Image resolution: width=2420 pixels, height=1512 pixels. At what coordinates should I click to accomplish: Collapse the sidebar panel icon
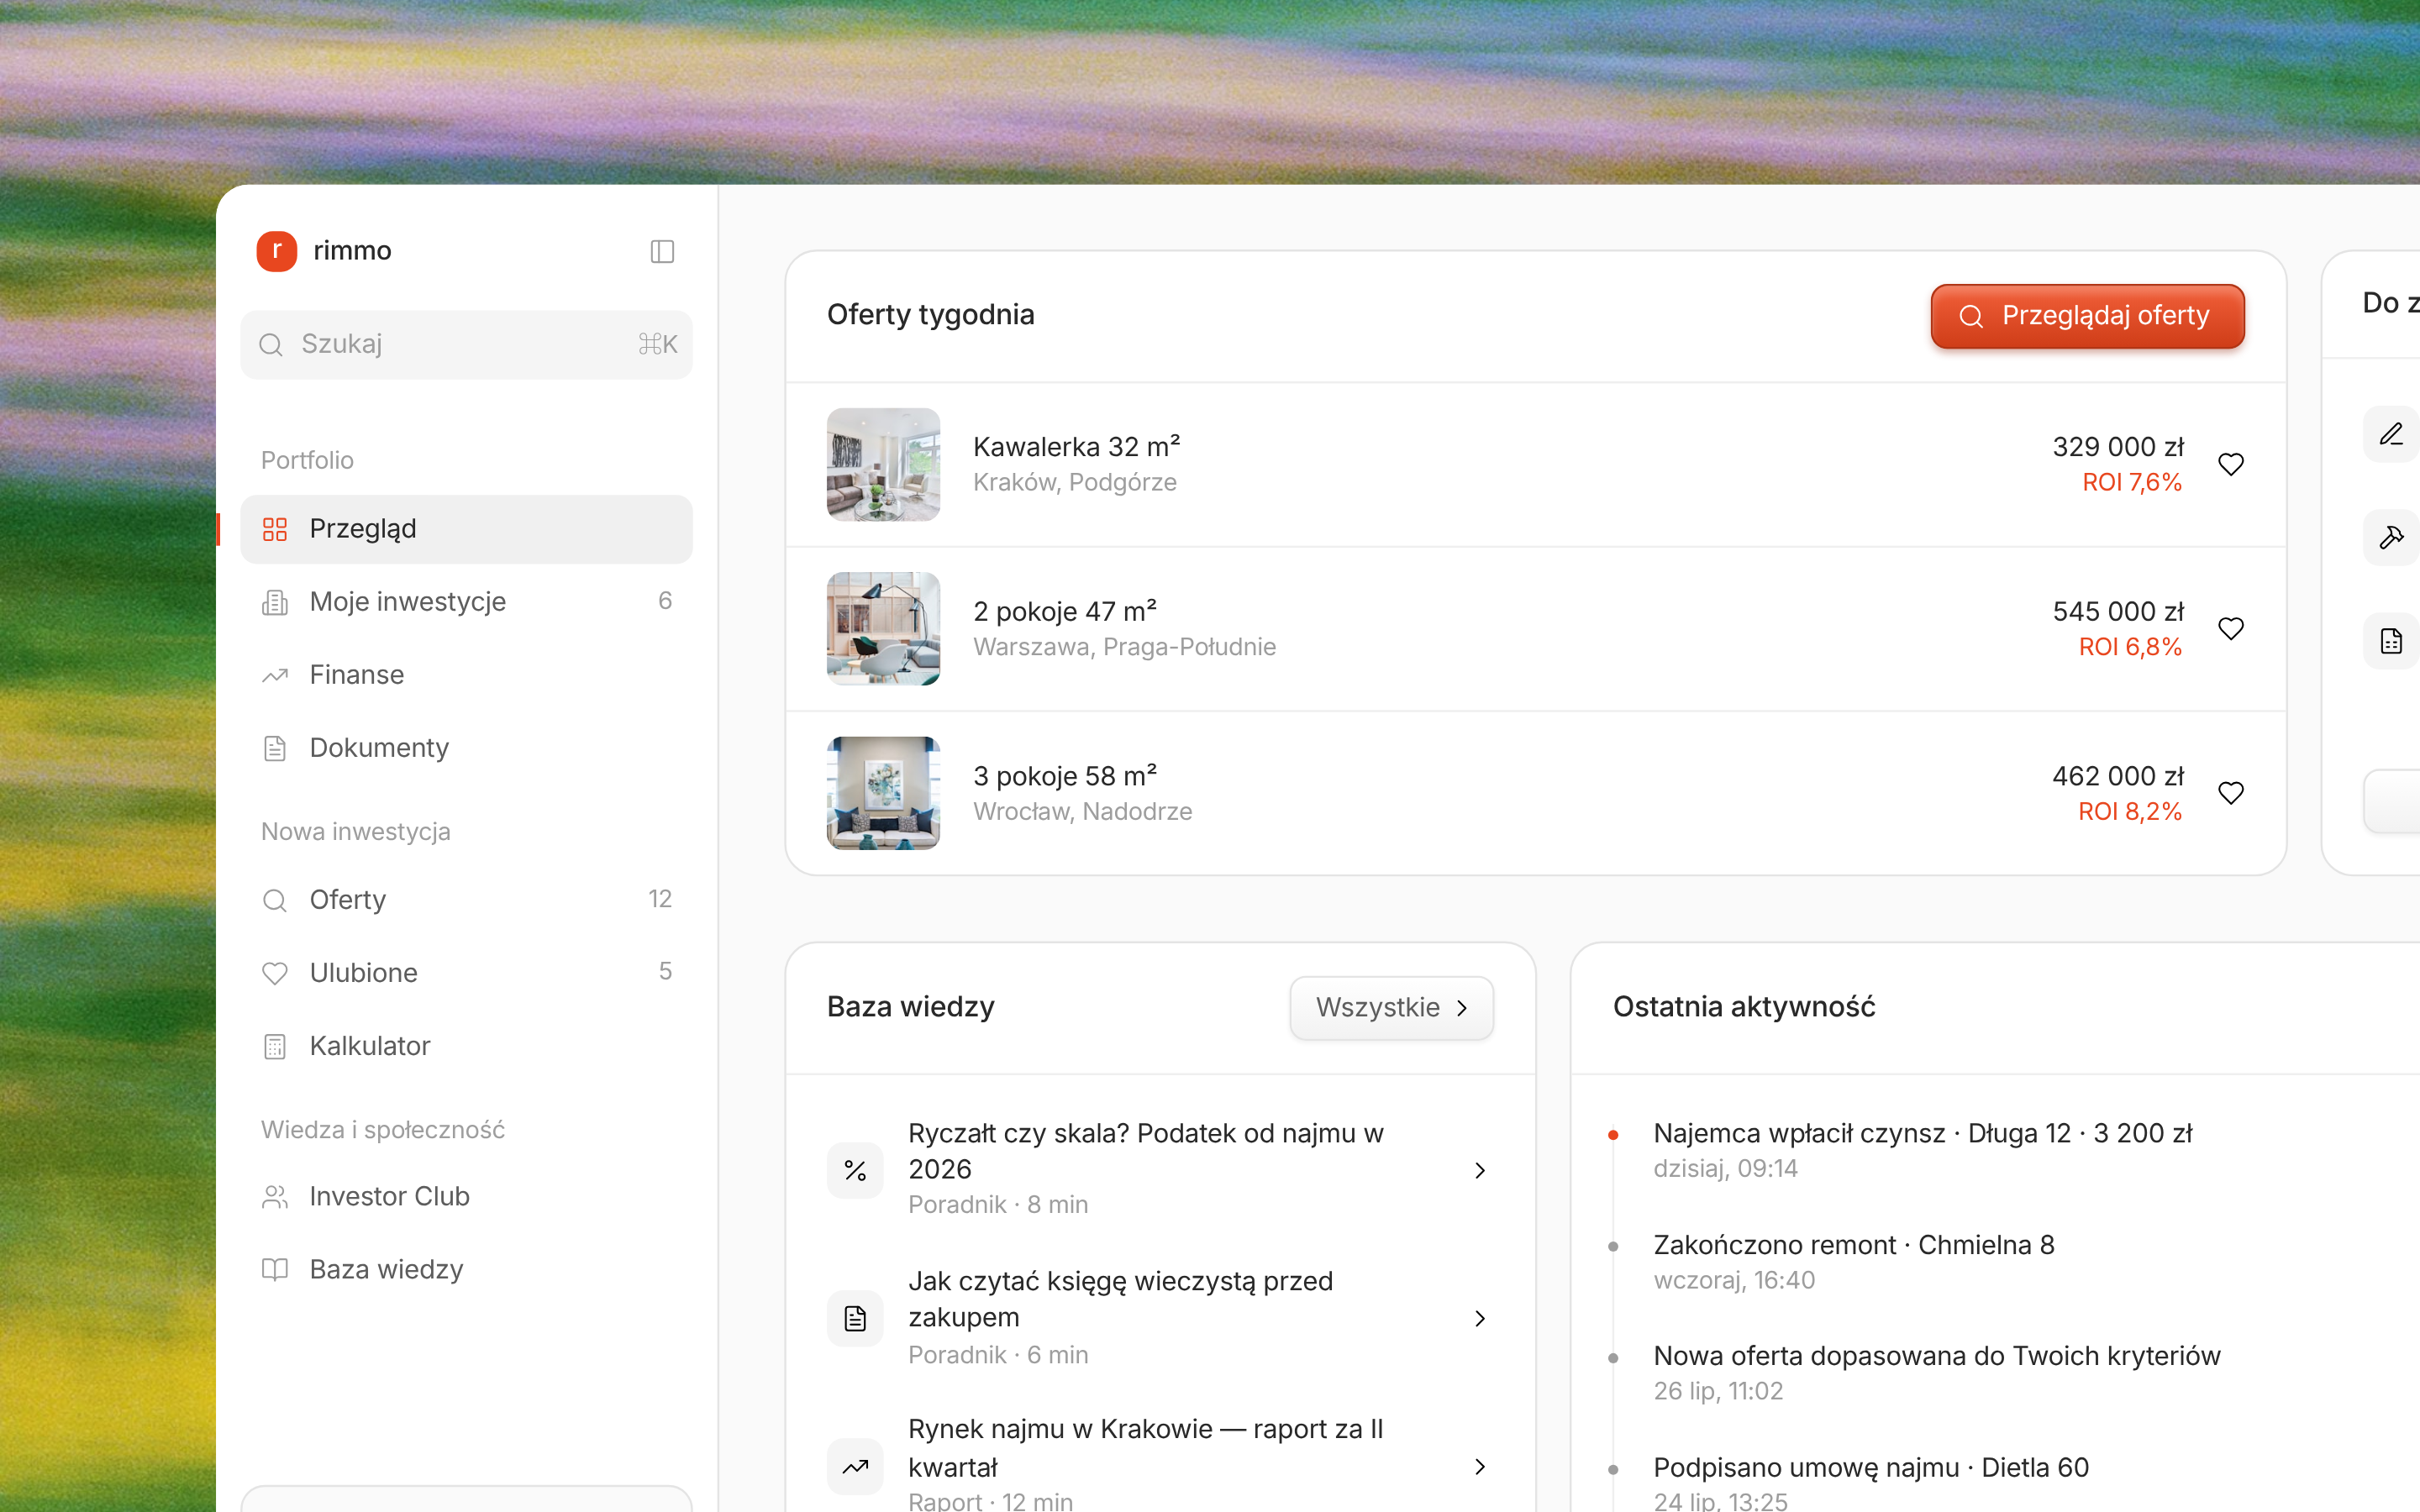(x=662, y=251)
